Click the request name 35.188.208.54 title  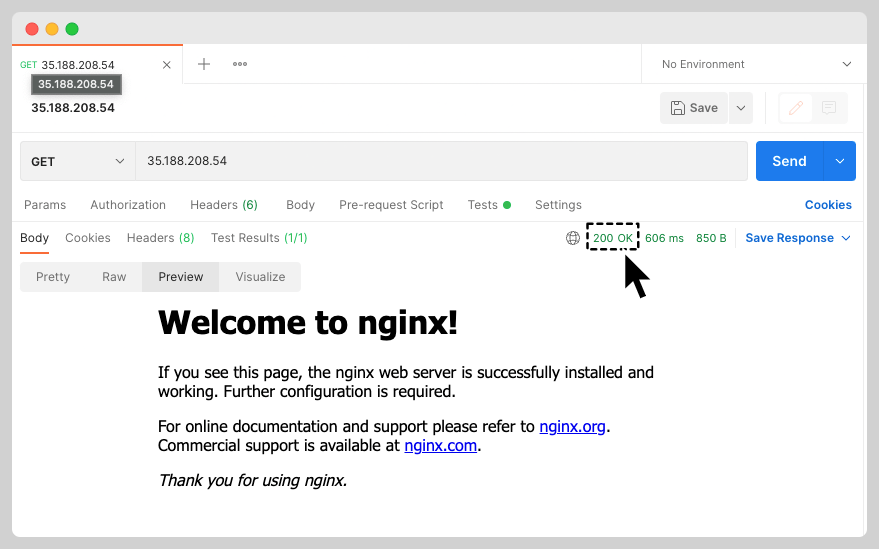(x=73, y=108)
